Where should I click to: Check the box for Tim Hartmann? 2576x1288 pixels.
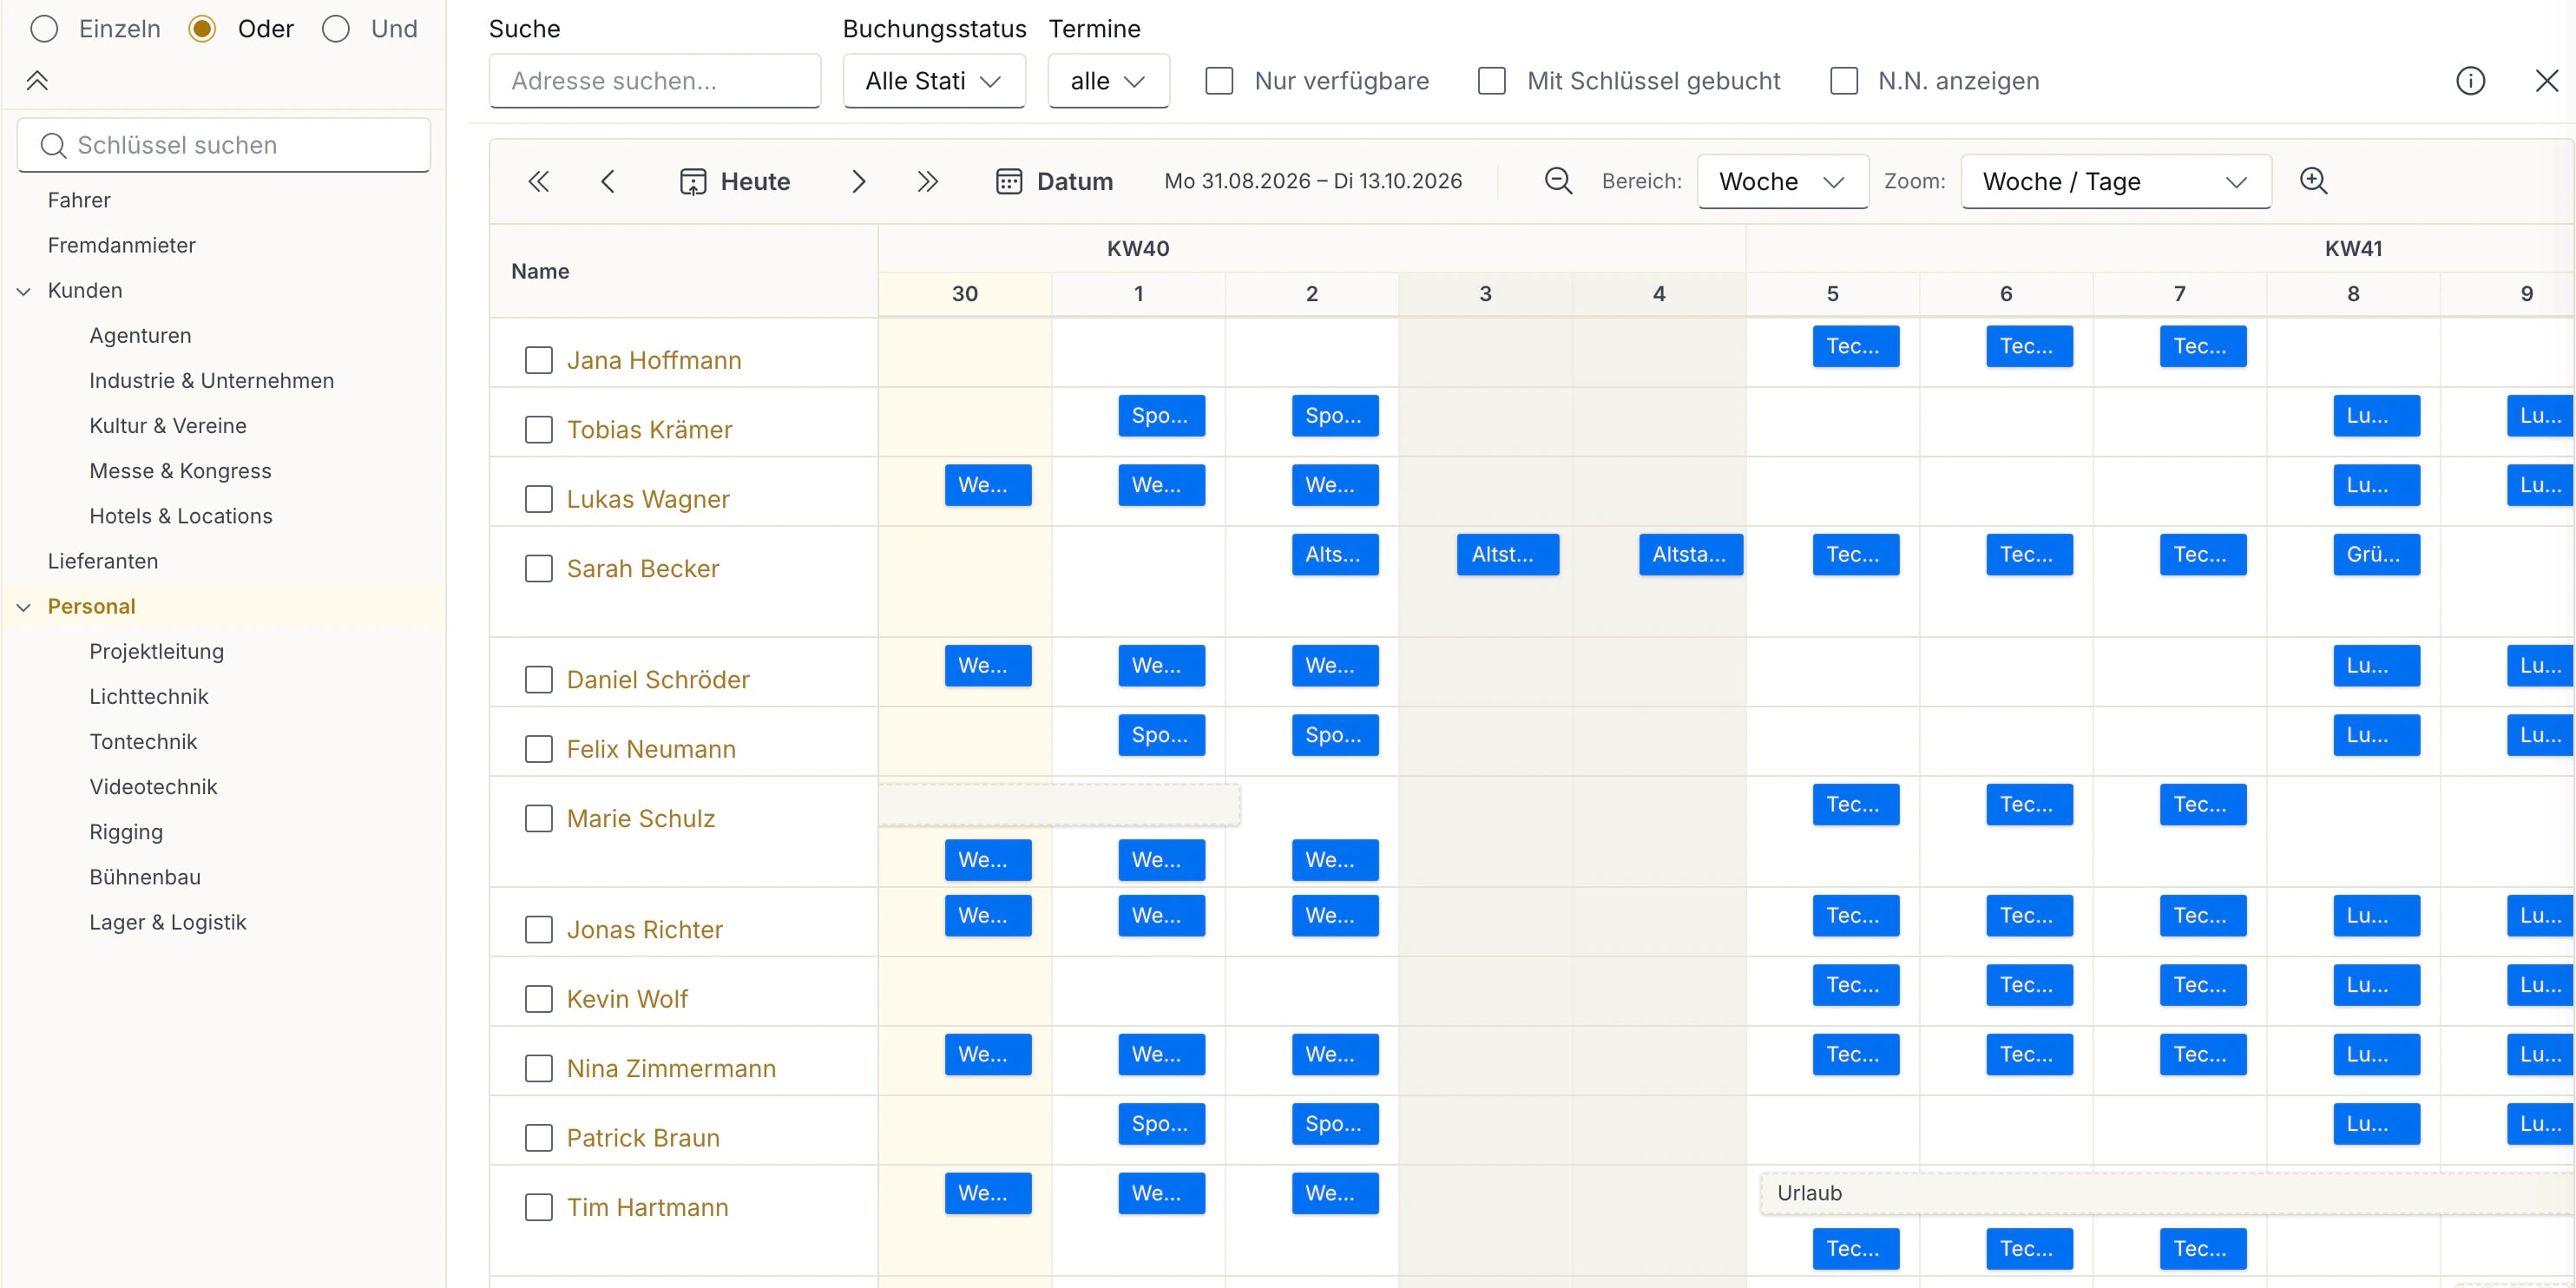[x=539, y=1207]
